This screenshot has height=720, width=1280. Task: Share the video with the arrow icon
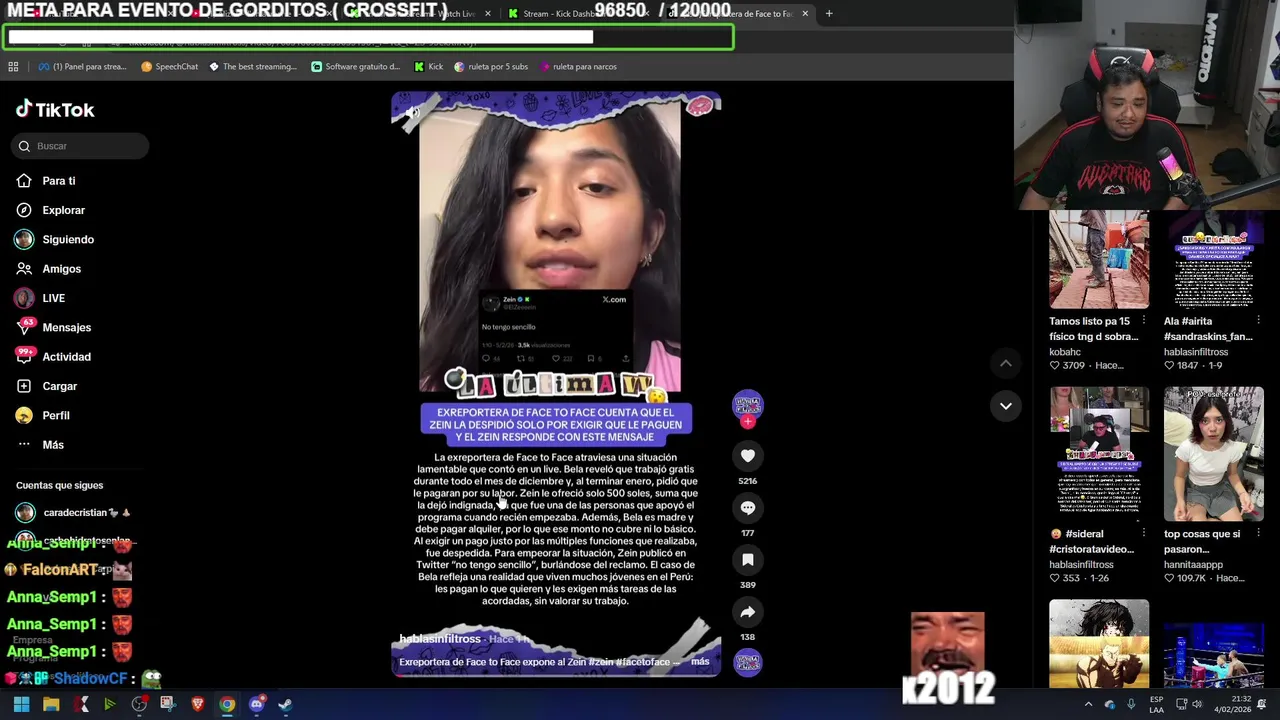coord(747,612)
